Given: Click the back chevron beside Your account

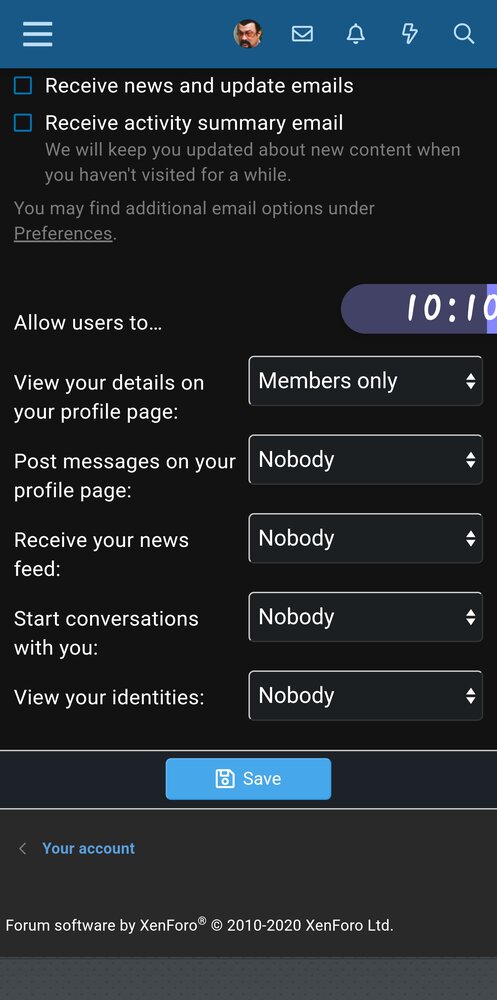Looking at the screenshot, I should click(23, 848).
